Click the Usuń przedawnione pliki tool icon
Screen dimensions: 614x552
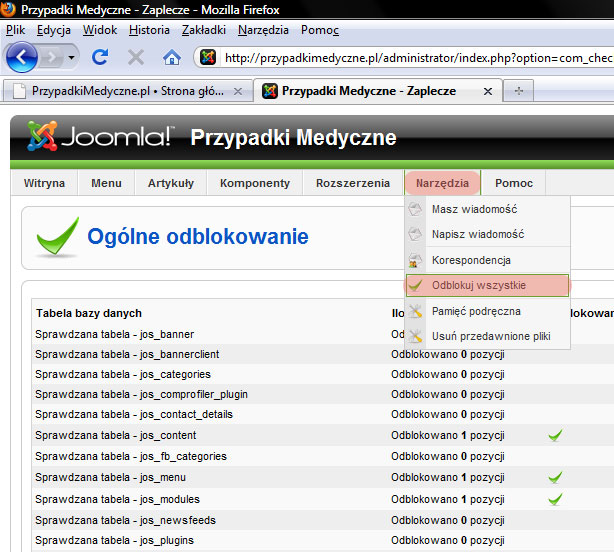click(415, 336)
